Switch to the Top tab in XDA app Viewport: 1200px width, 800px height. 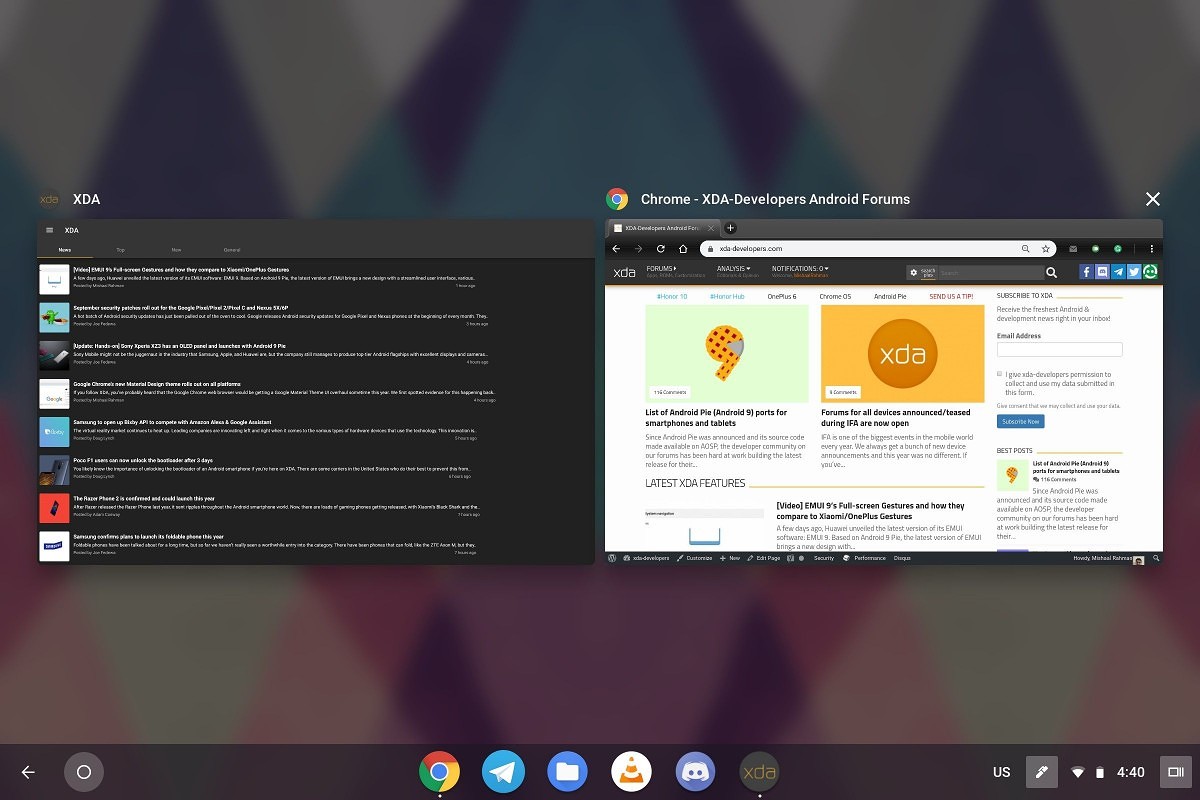pos(120,250)
